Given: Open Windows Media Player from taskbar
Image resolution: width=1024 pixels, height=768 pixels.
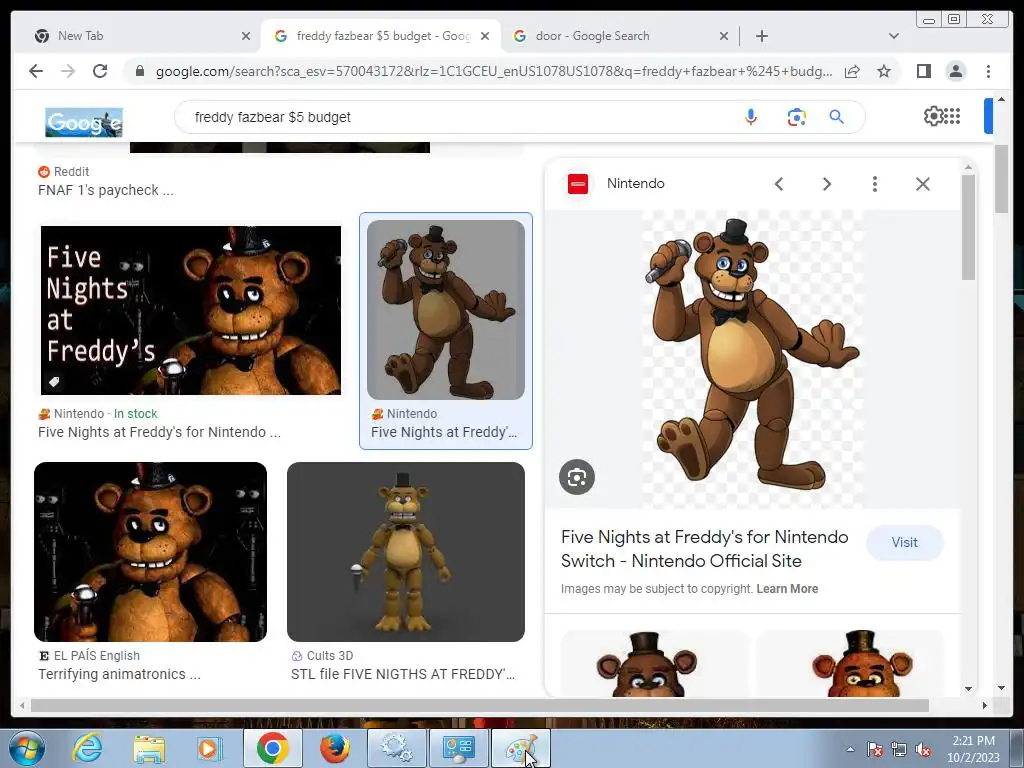Looking at the screenshot, I should [x=209, y=748].
